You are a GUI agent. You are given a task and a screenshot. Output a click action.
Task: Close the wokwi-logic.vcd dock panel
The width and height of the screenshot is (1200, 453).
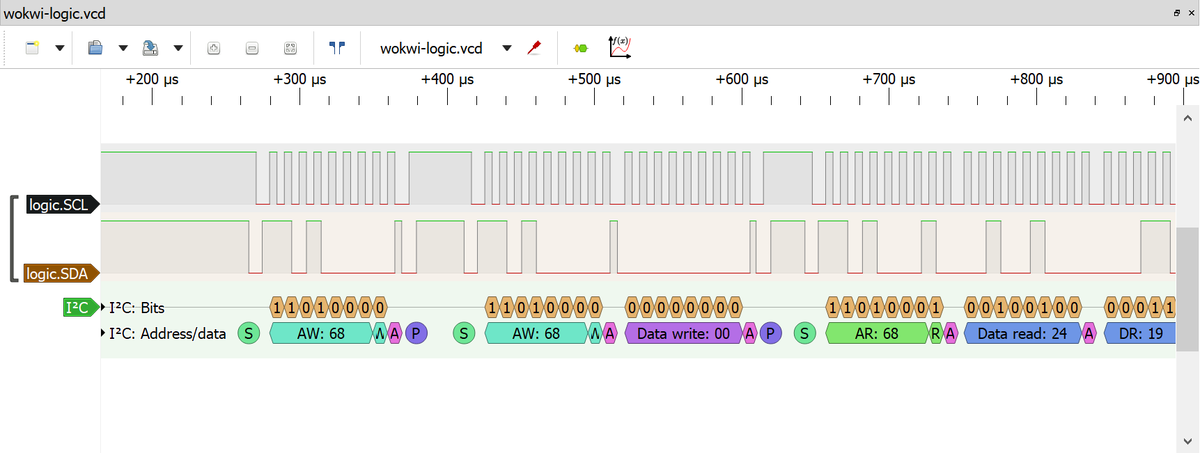[1190, 13]
